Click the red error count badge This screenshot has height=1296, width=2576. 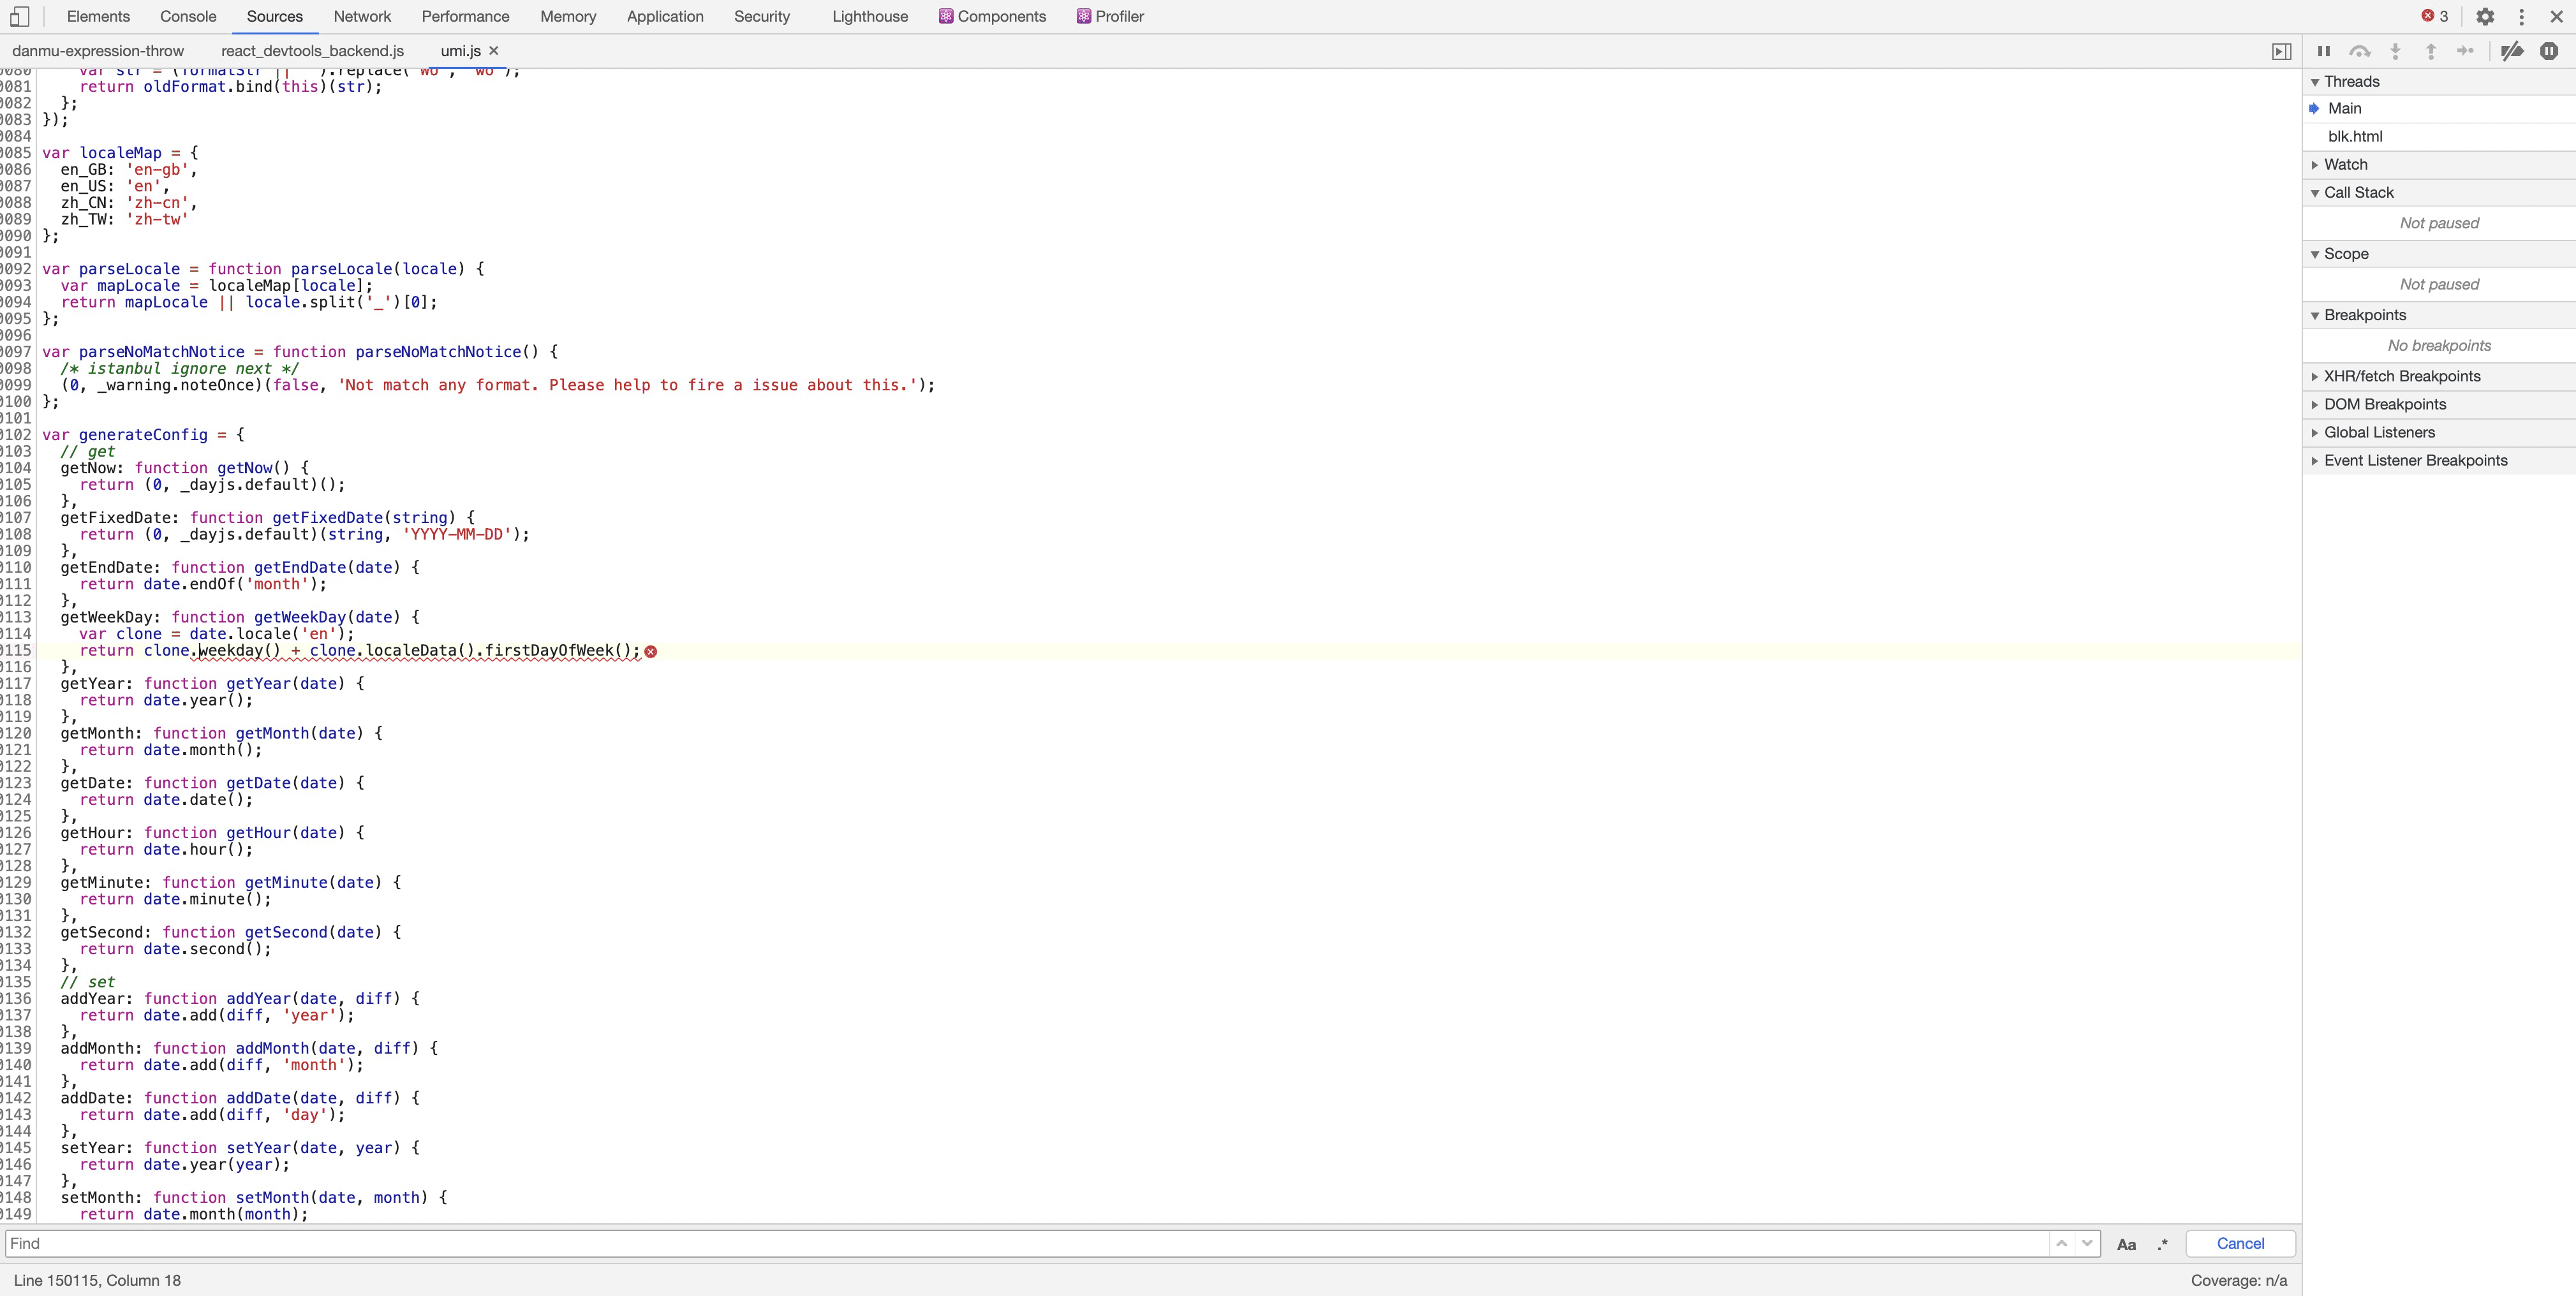[x=2434, y=16]
